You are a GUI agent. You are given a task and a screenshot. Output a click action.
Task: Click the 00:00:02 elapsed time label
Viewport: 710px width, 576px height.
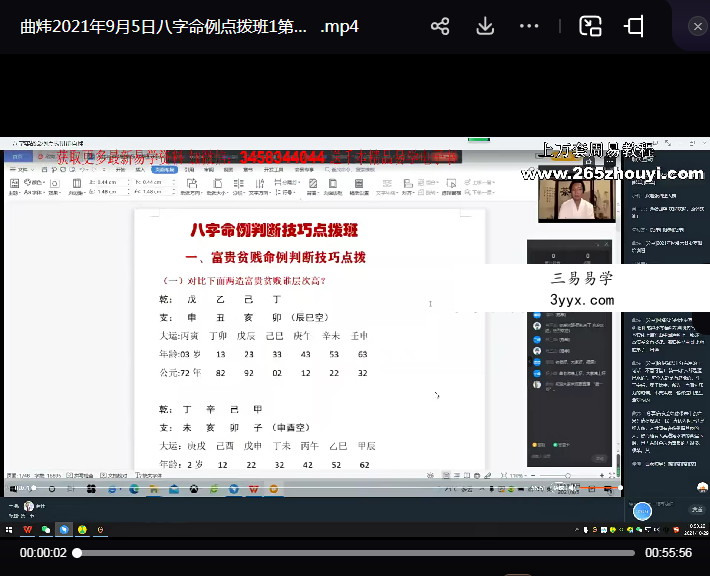(x=43, y=553)
